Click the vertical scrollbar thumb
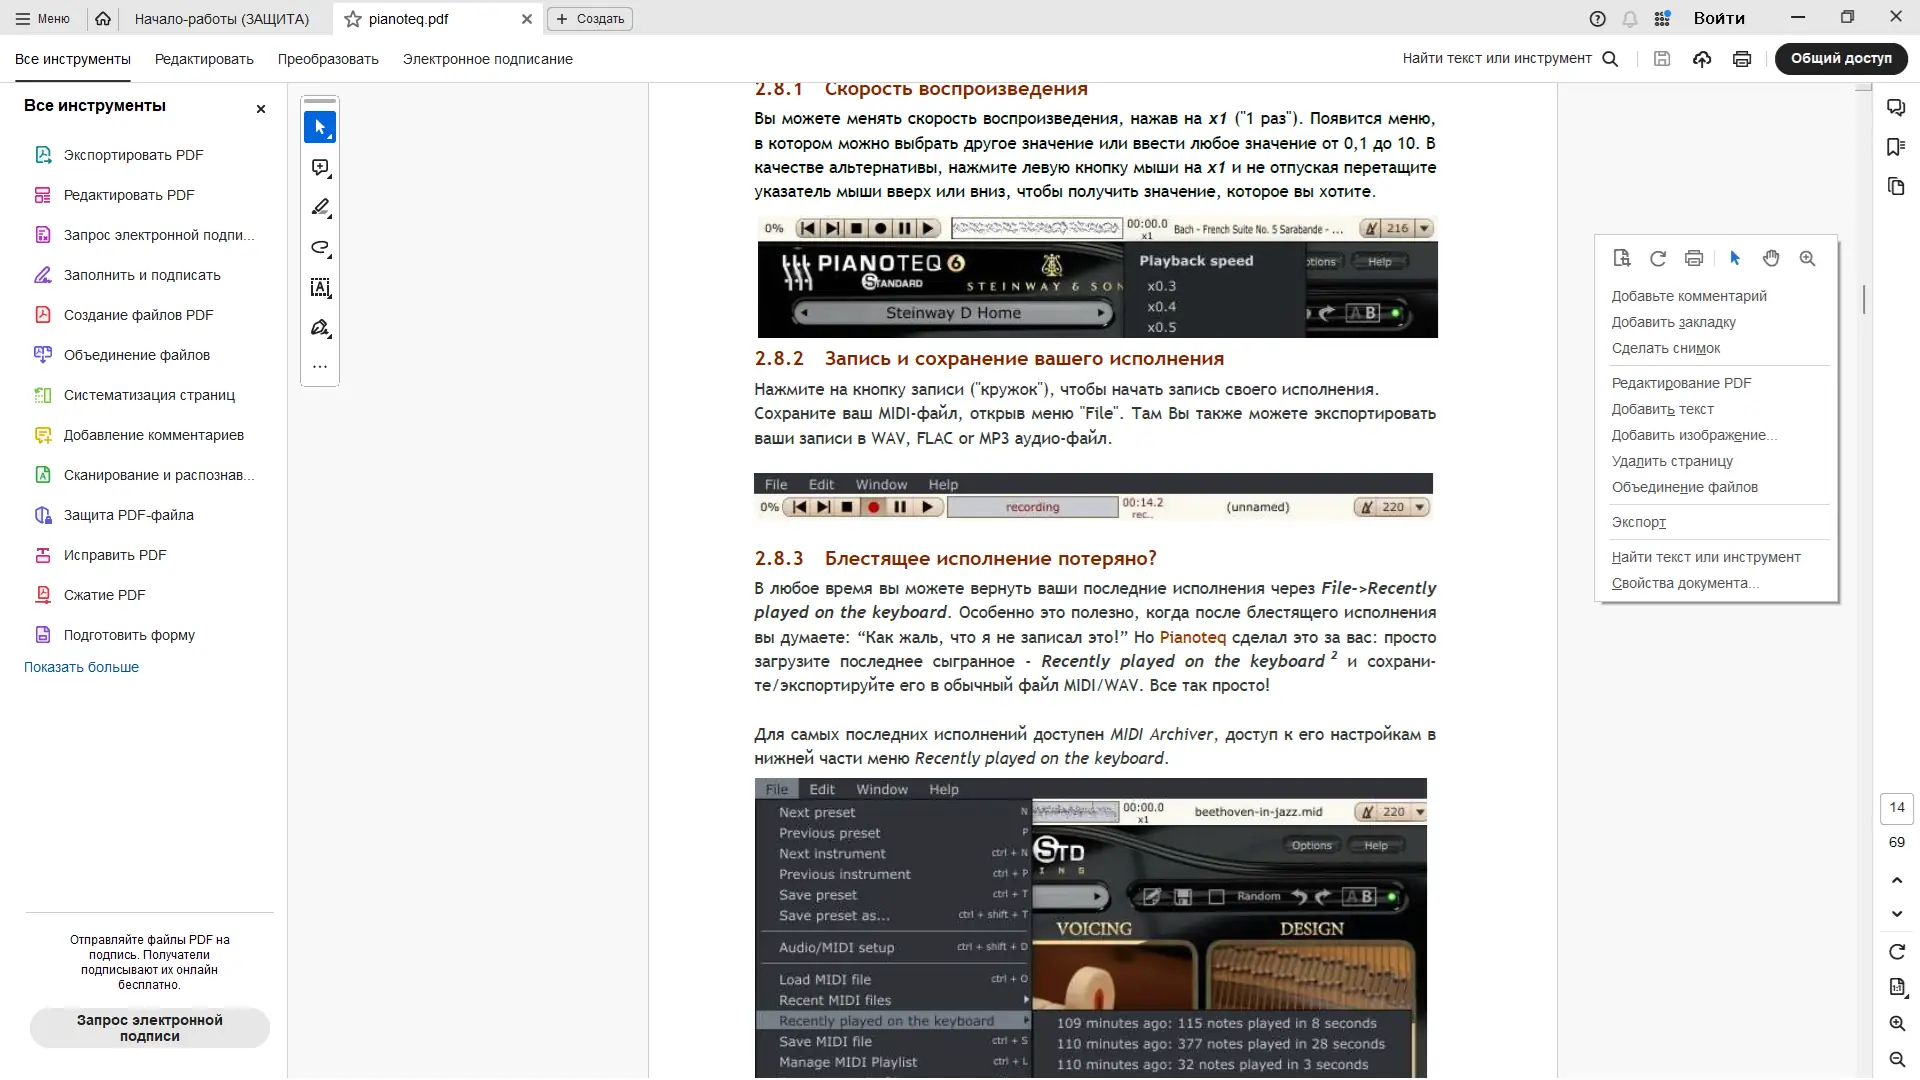 tap(1864, 299)
